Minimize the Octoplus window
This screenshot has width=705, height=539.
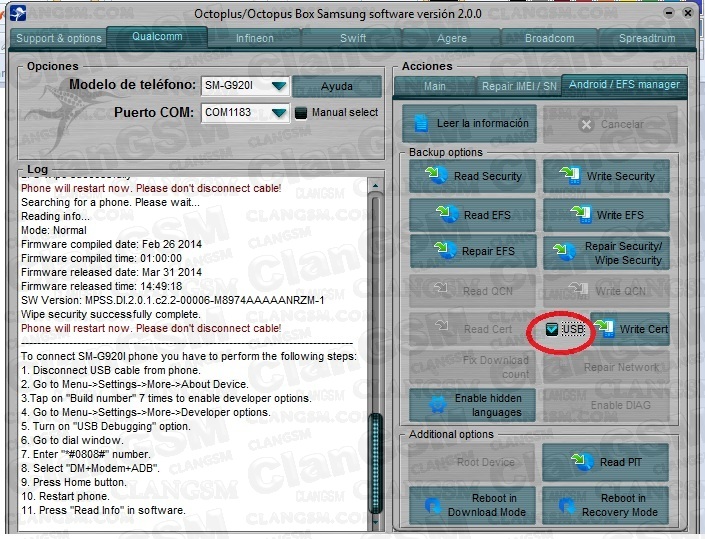click(669, 13)
